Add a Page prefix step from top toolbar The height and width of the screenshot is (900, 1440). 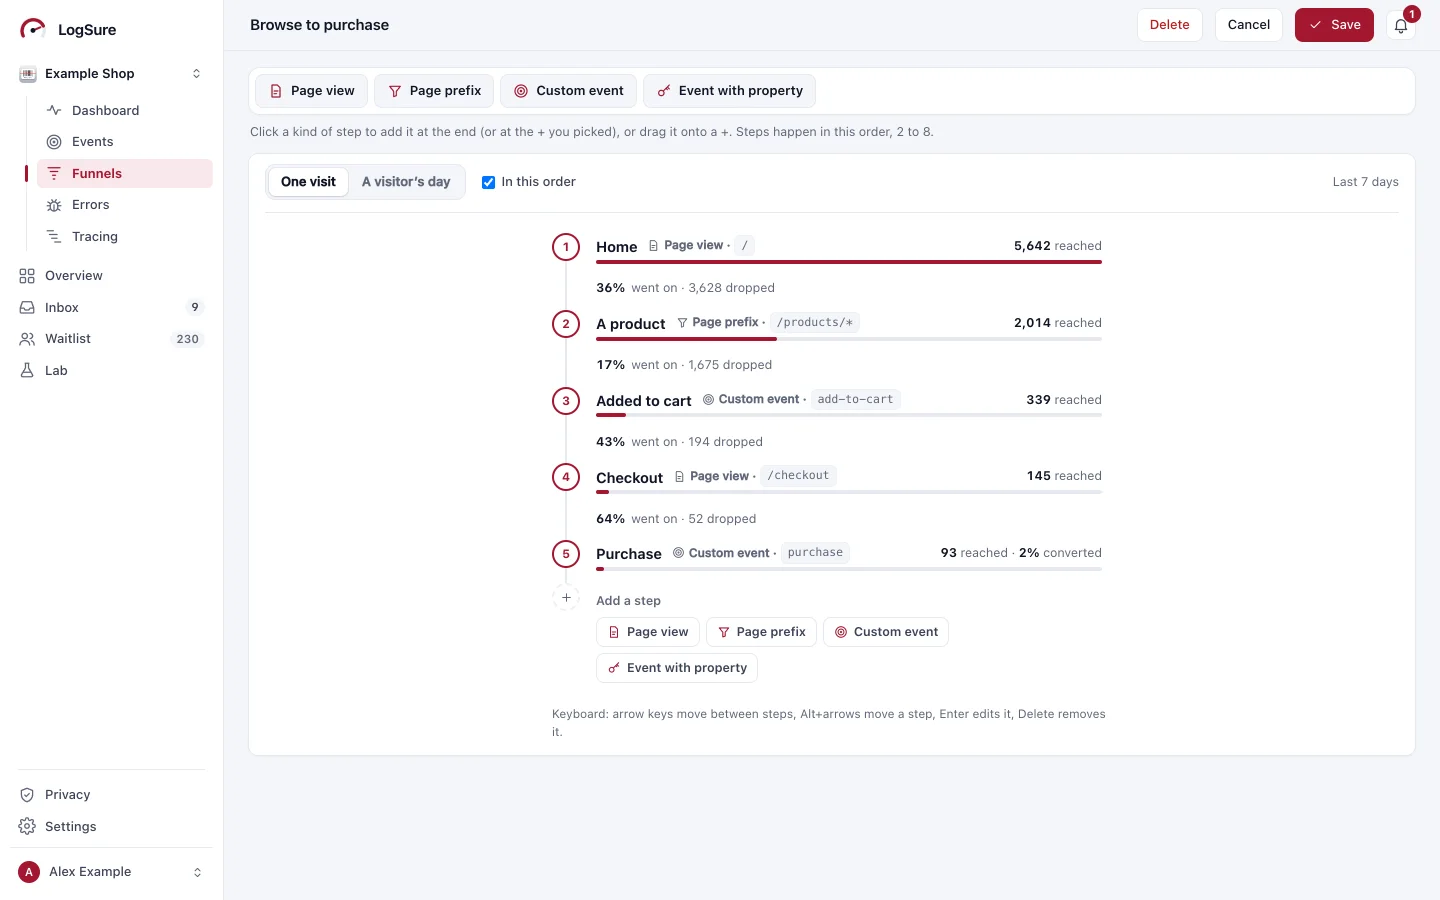(x=434, y=91)
